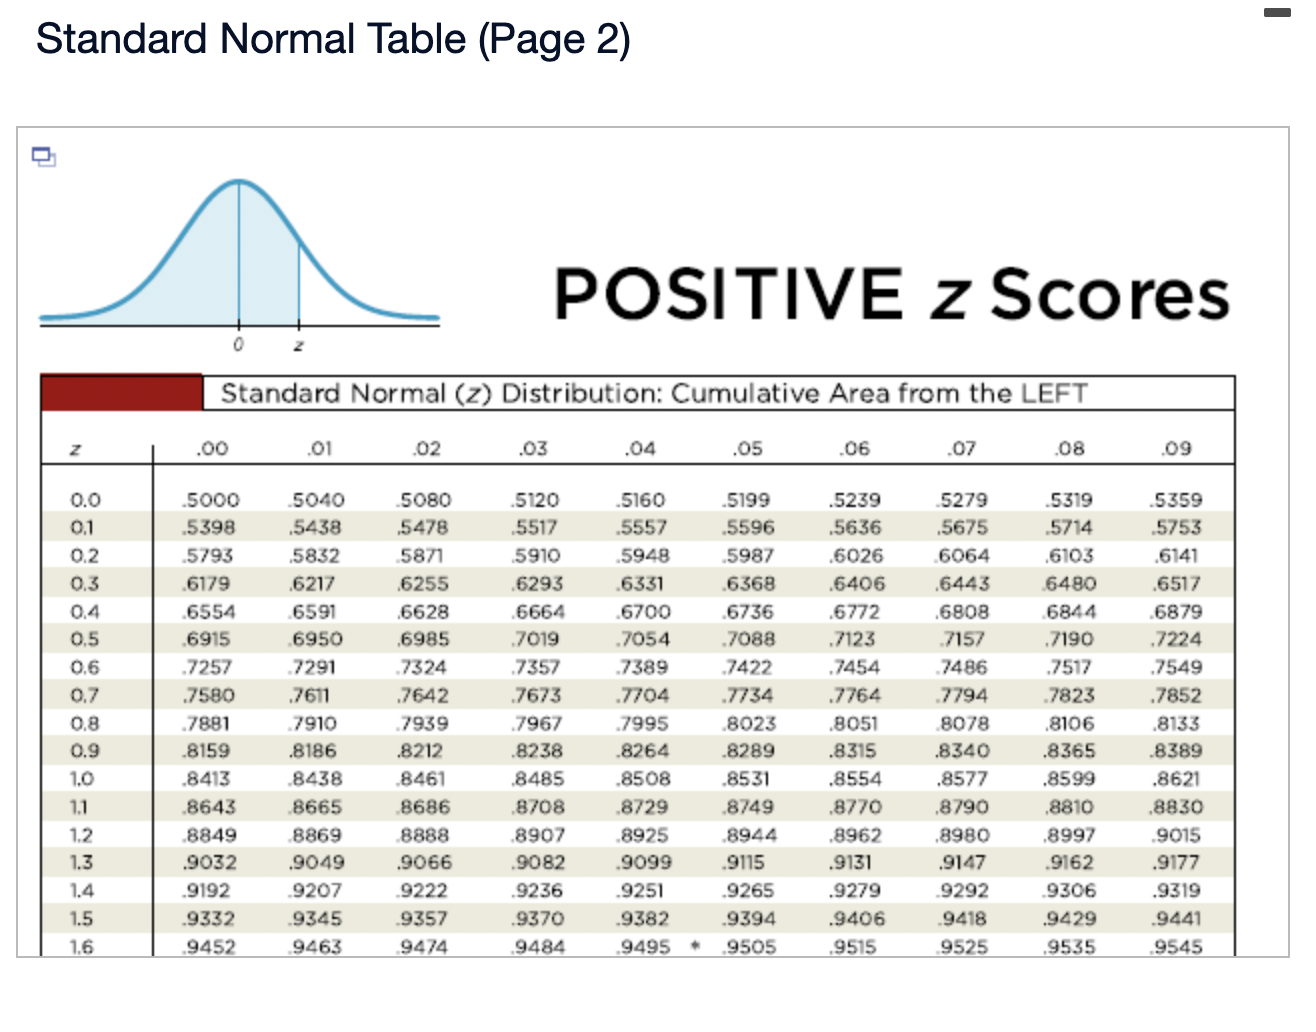This screenshot has height=1032, width=1316.
Task: Click table value .6293
Action: [536, 584]
